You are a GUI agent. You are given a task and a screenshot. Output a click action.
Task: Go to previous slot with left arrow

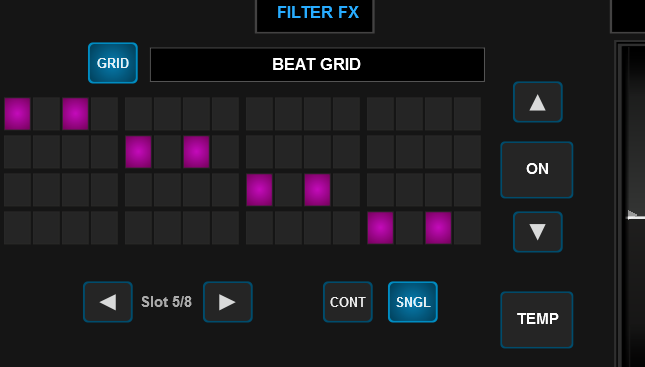pyautogui.click(x=108, y=302)
